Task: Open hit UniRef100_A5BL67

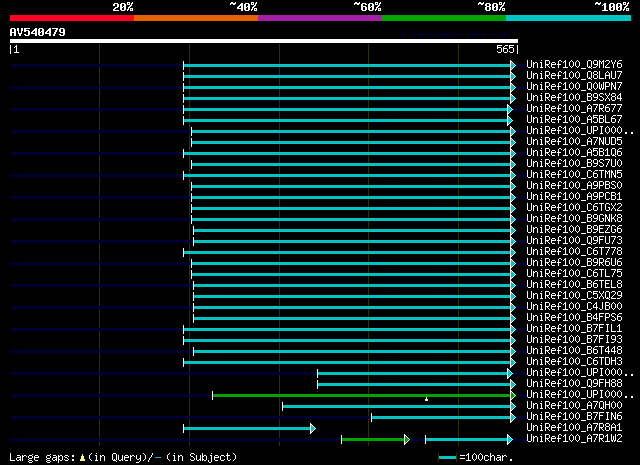Action: pos(574,119)
